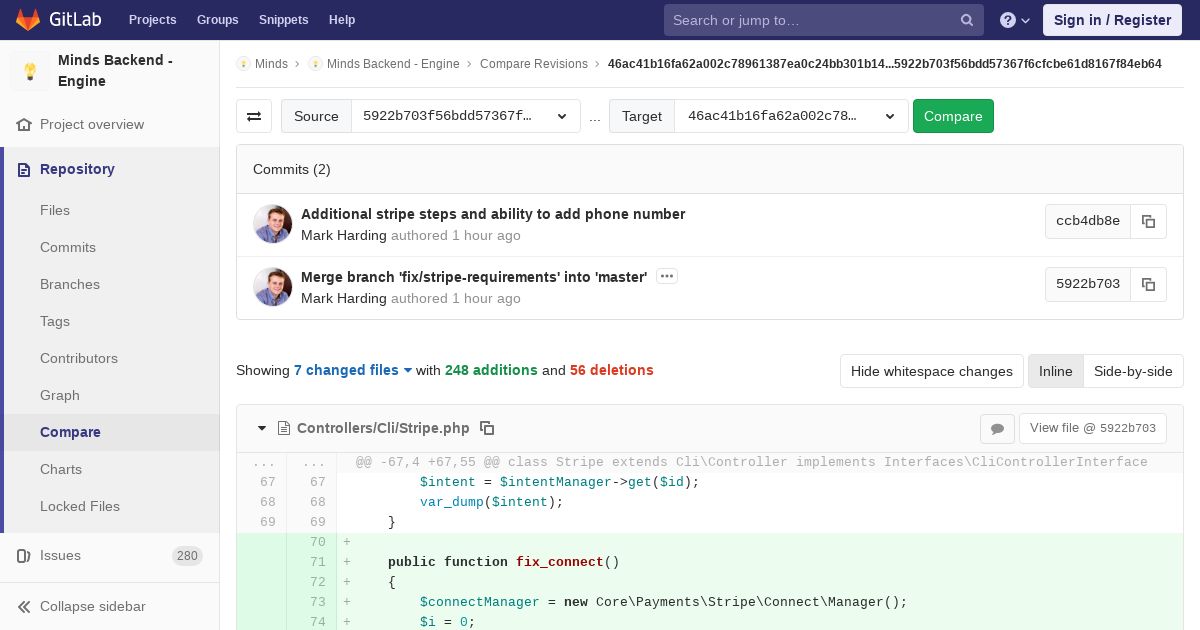This screenshot has height=630, width=1200.
Task: Click Mark Harding author name on first commit
Action: [x=344, y=235]
